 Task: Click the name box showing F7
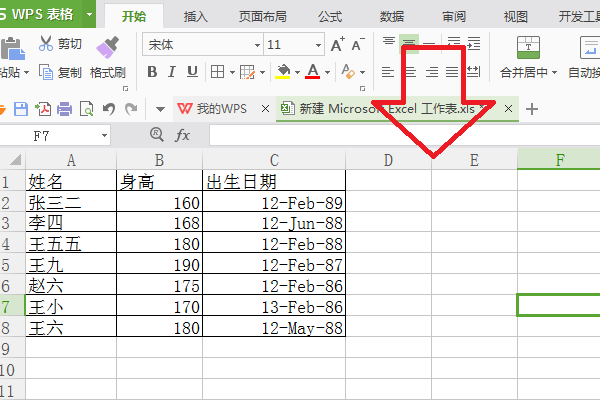(x=55, y=136)
